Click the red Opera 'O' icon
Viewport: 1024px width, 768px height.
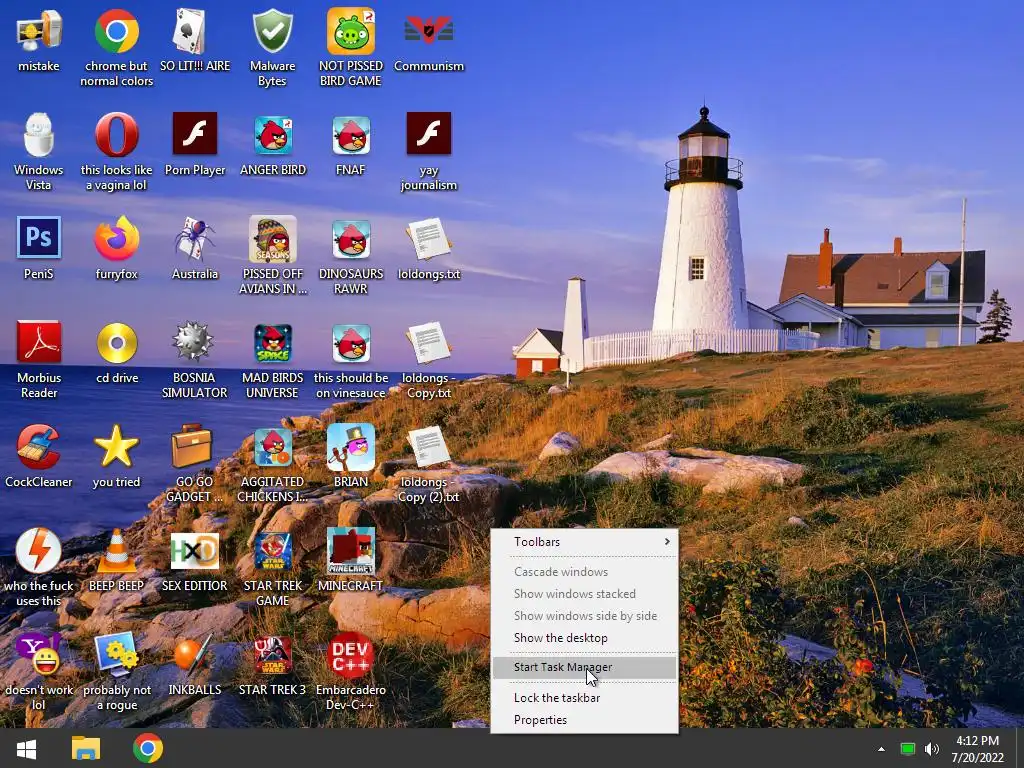point(116,135)
